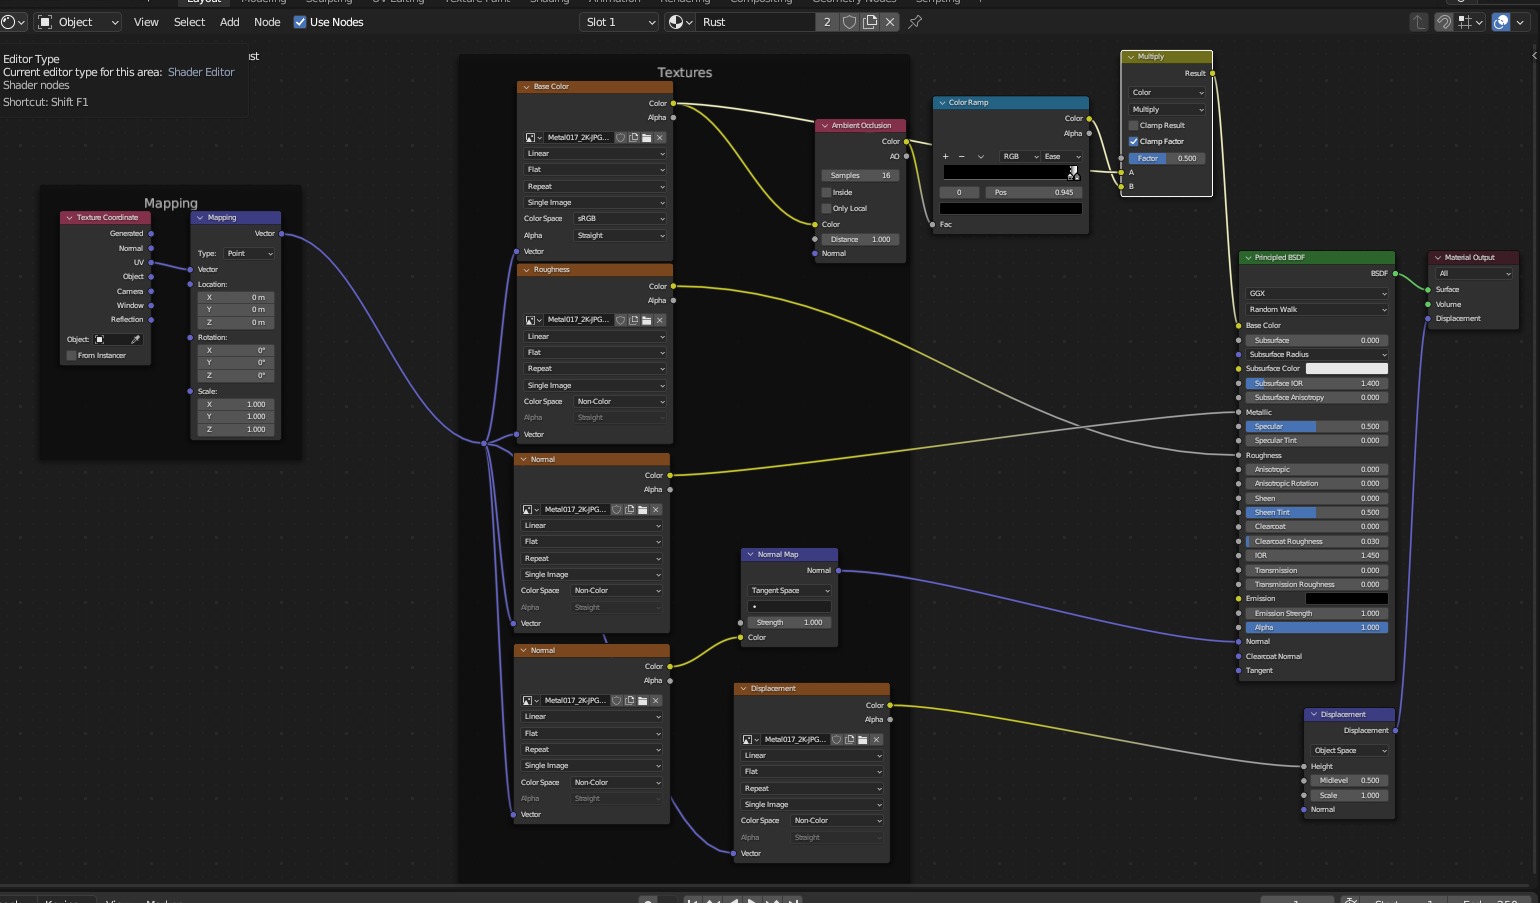This screenshot has height=903, width=1540.
Task: Open Color Ramp RGB color mode dropdown
Action: pos(1019,156)
